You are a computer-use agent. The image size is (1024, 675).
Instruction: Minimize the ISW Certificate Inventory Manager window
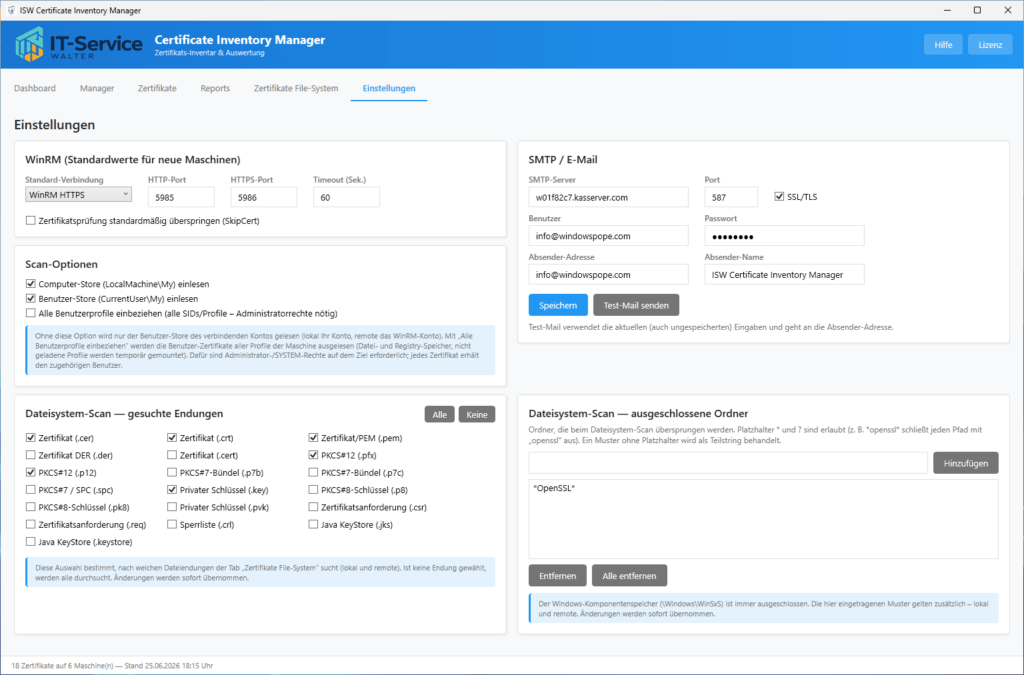tap(947, 10)
